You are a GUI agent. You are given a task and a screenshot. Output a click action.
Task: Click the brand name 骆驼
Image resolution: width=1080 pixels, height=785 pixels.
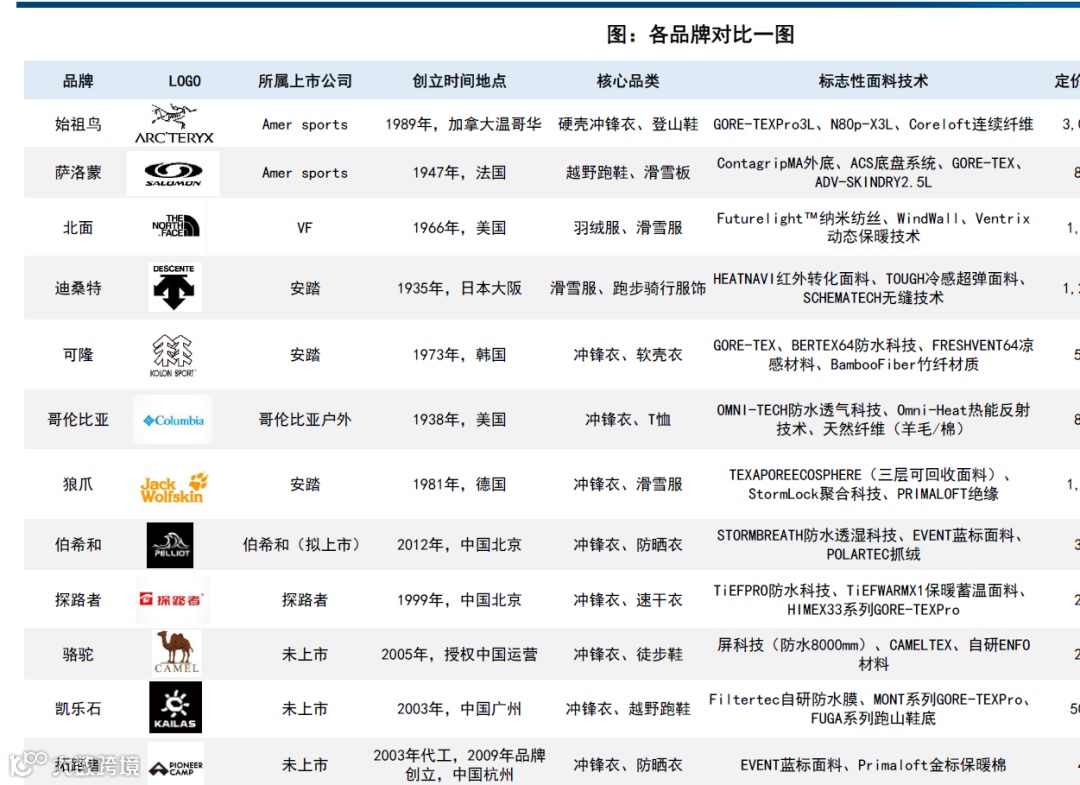click(78, 654)
